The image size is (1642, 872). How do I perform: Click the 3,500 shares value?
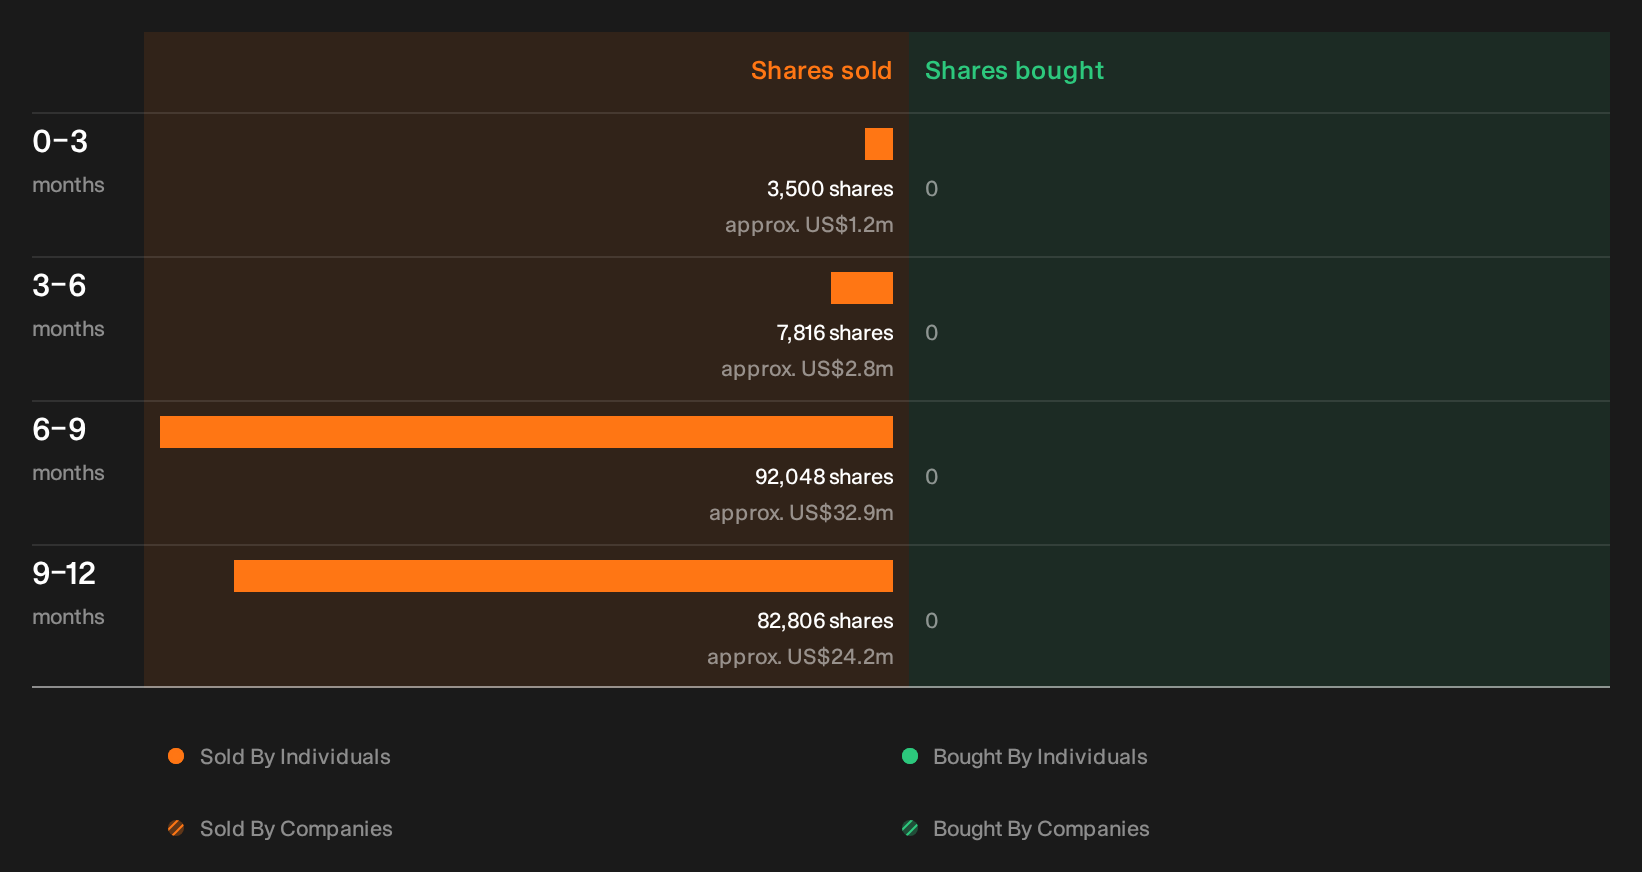830,189
